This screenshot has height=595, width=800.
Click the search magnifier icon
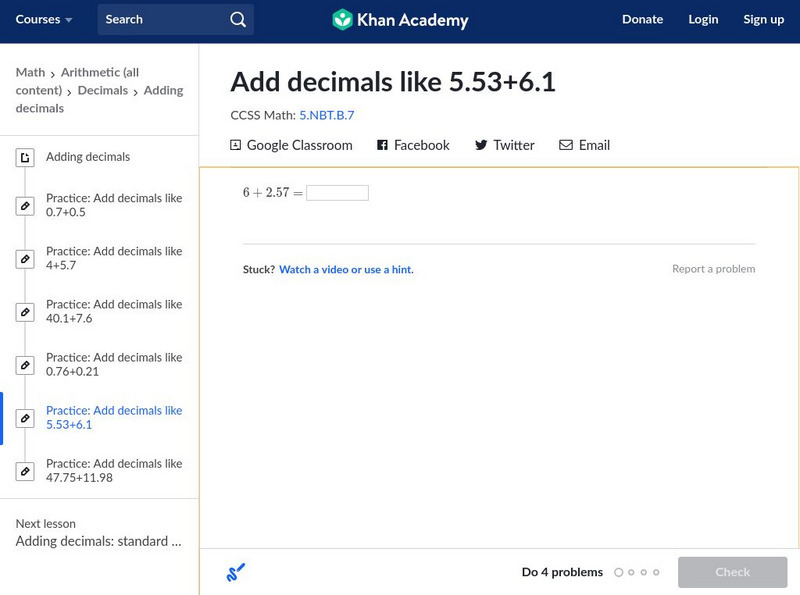click(237, 19)
